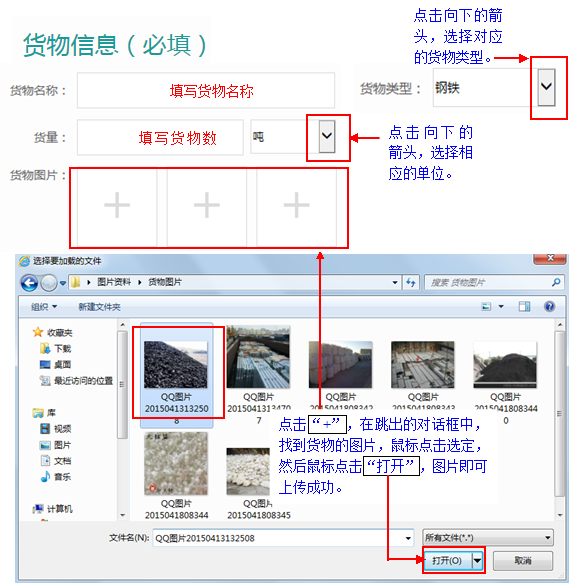Click the search magnifier icon
Image resolution: width=571 pixels, height=584 pixels.
click(556, 282)
